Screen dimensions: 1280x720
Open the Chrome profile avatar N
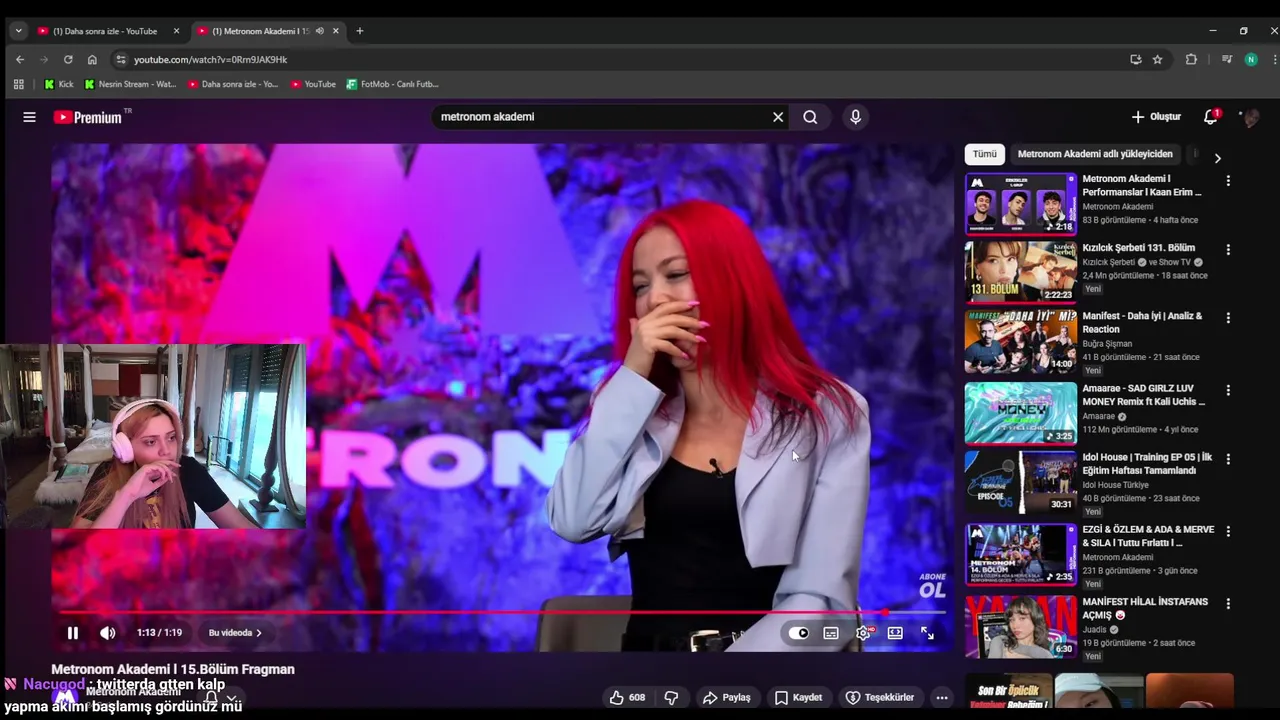pyautogui.click(x=1251, y=59)
